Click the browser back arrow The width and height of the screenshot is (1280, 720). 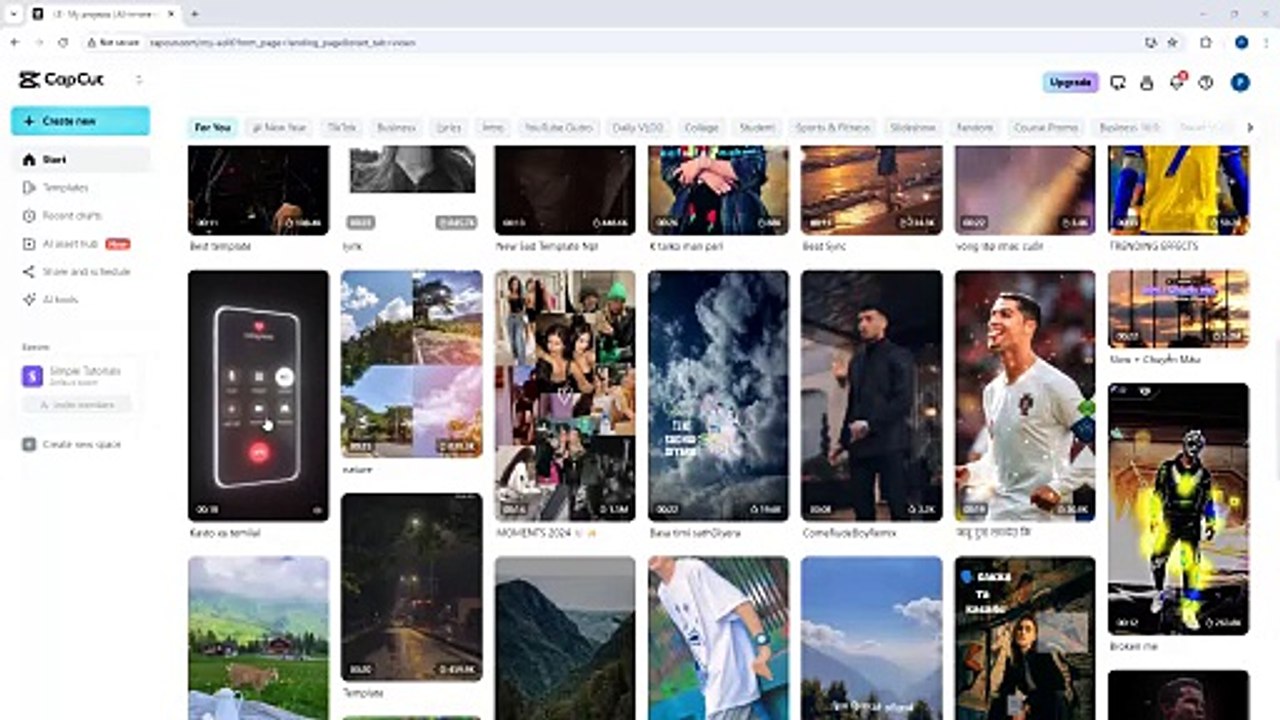[x=14, y=43]
